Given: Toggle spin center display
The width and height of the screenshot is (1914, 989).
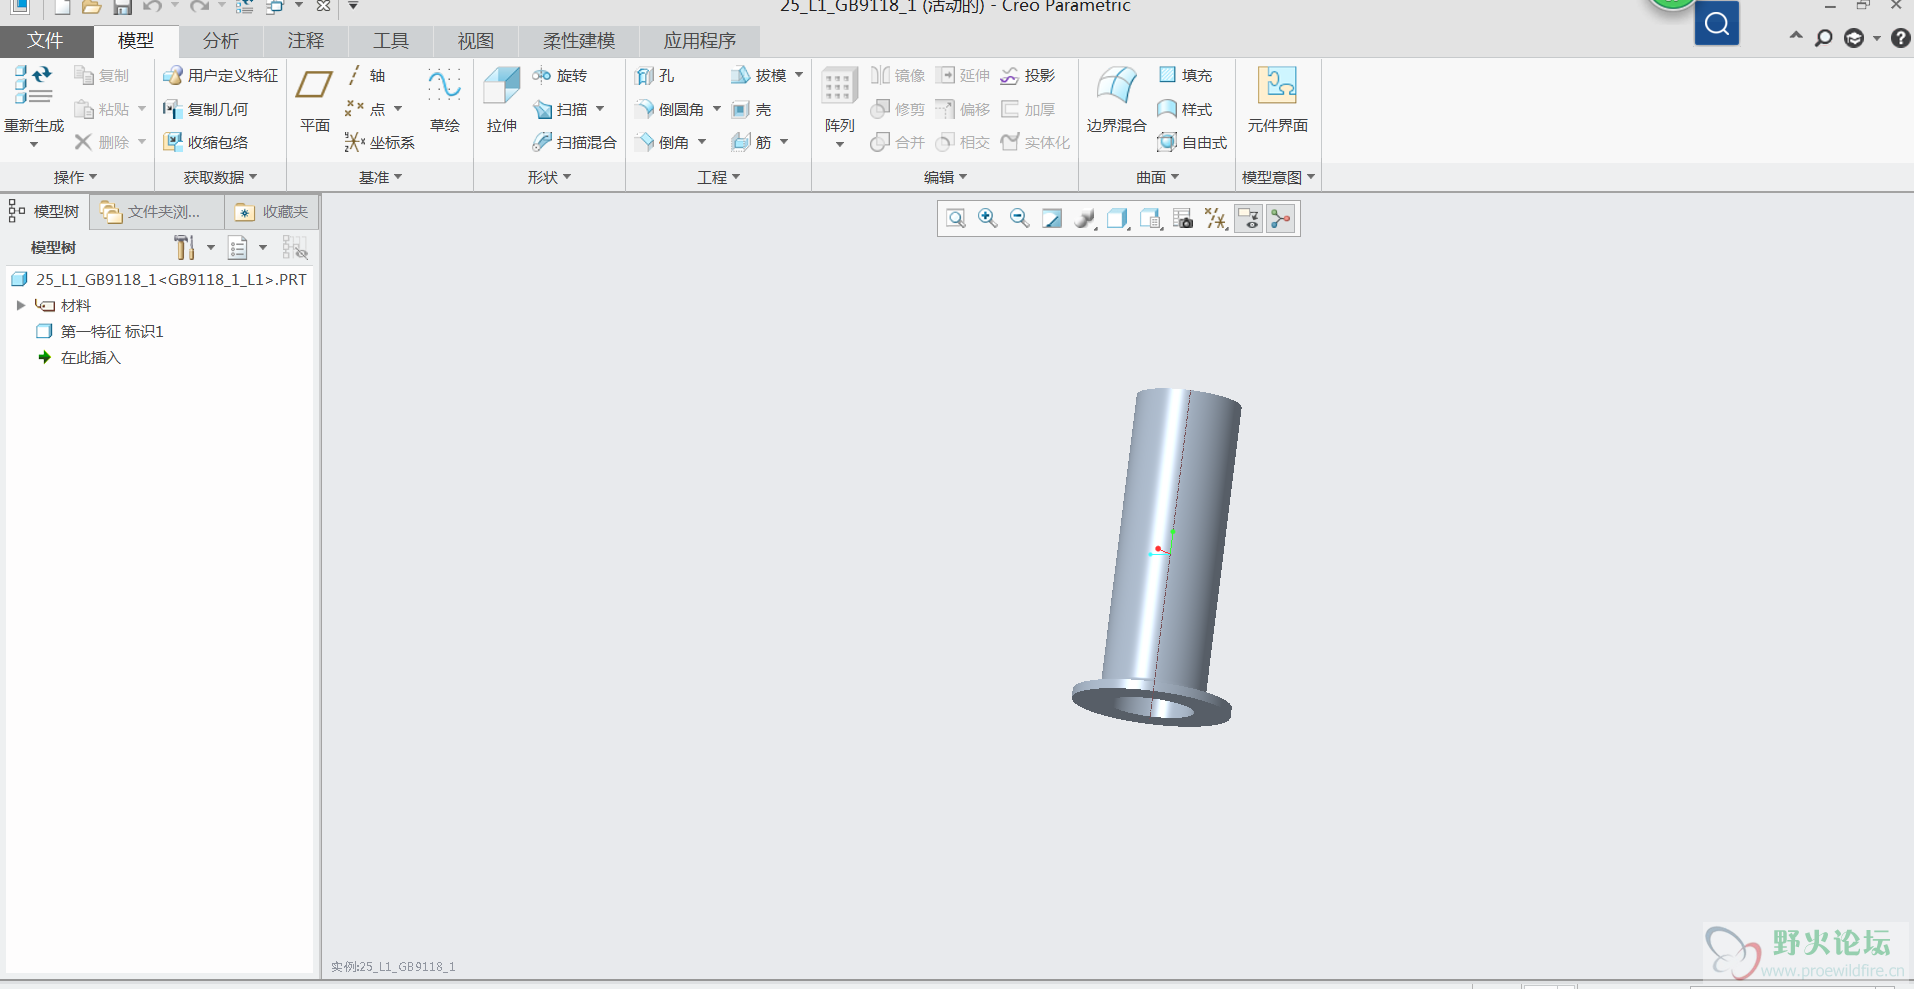Looking at the screenshot, I should (x=1281, y=218).
